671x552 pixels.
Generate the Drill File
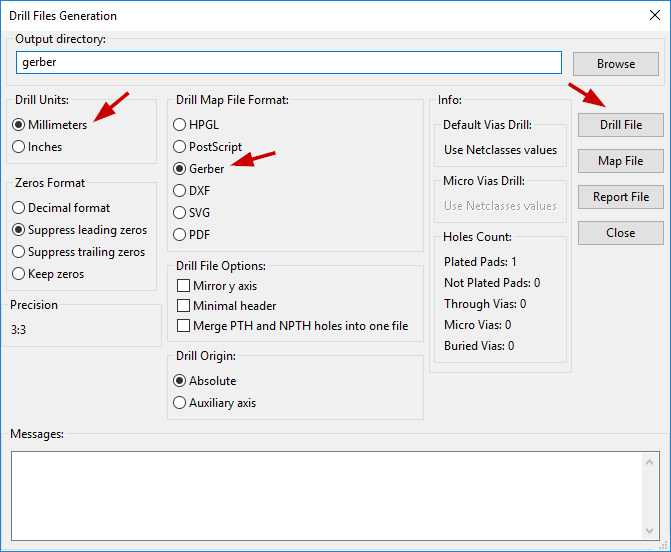pos(621,125)
